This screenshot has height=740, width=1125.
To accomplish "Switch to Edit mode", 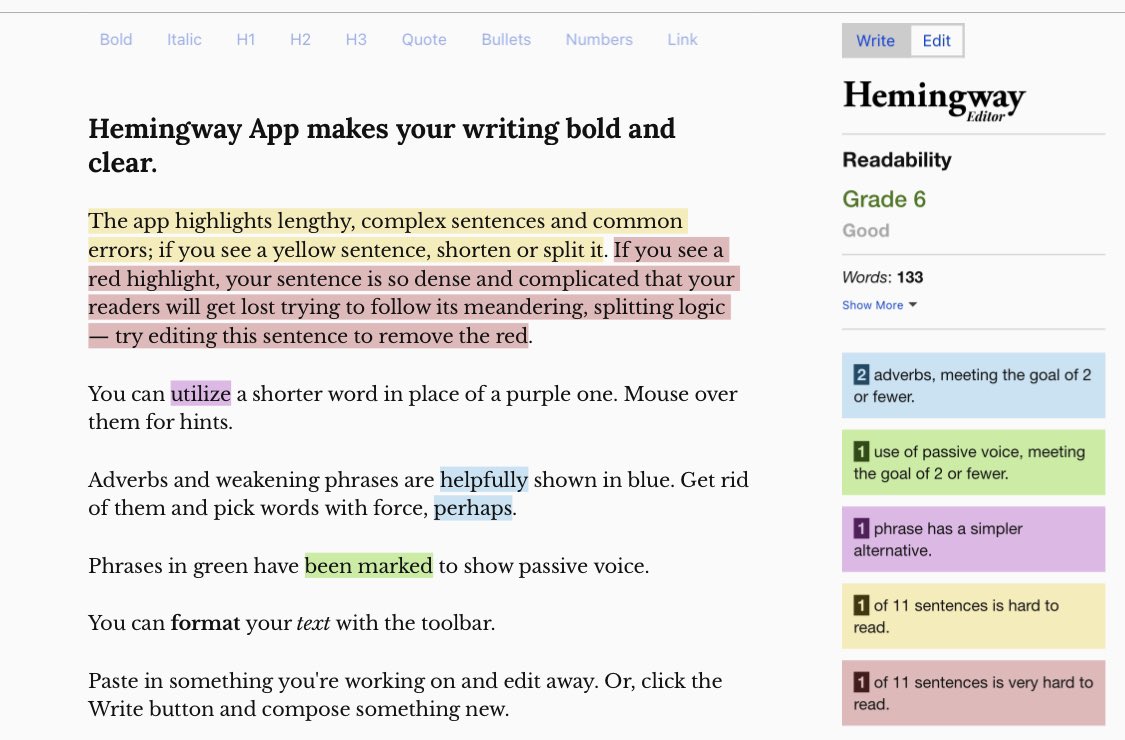I will tap(936, 40).
